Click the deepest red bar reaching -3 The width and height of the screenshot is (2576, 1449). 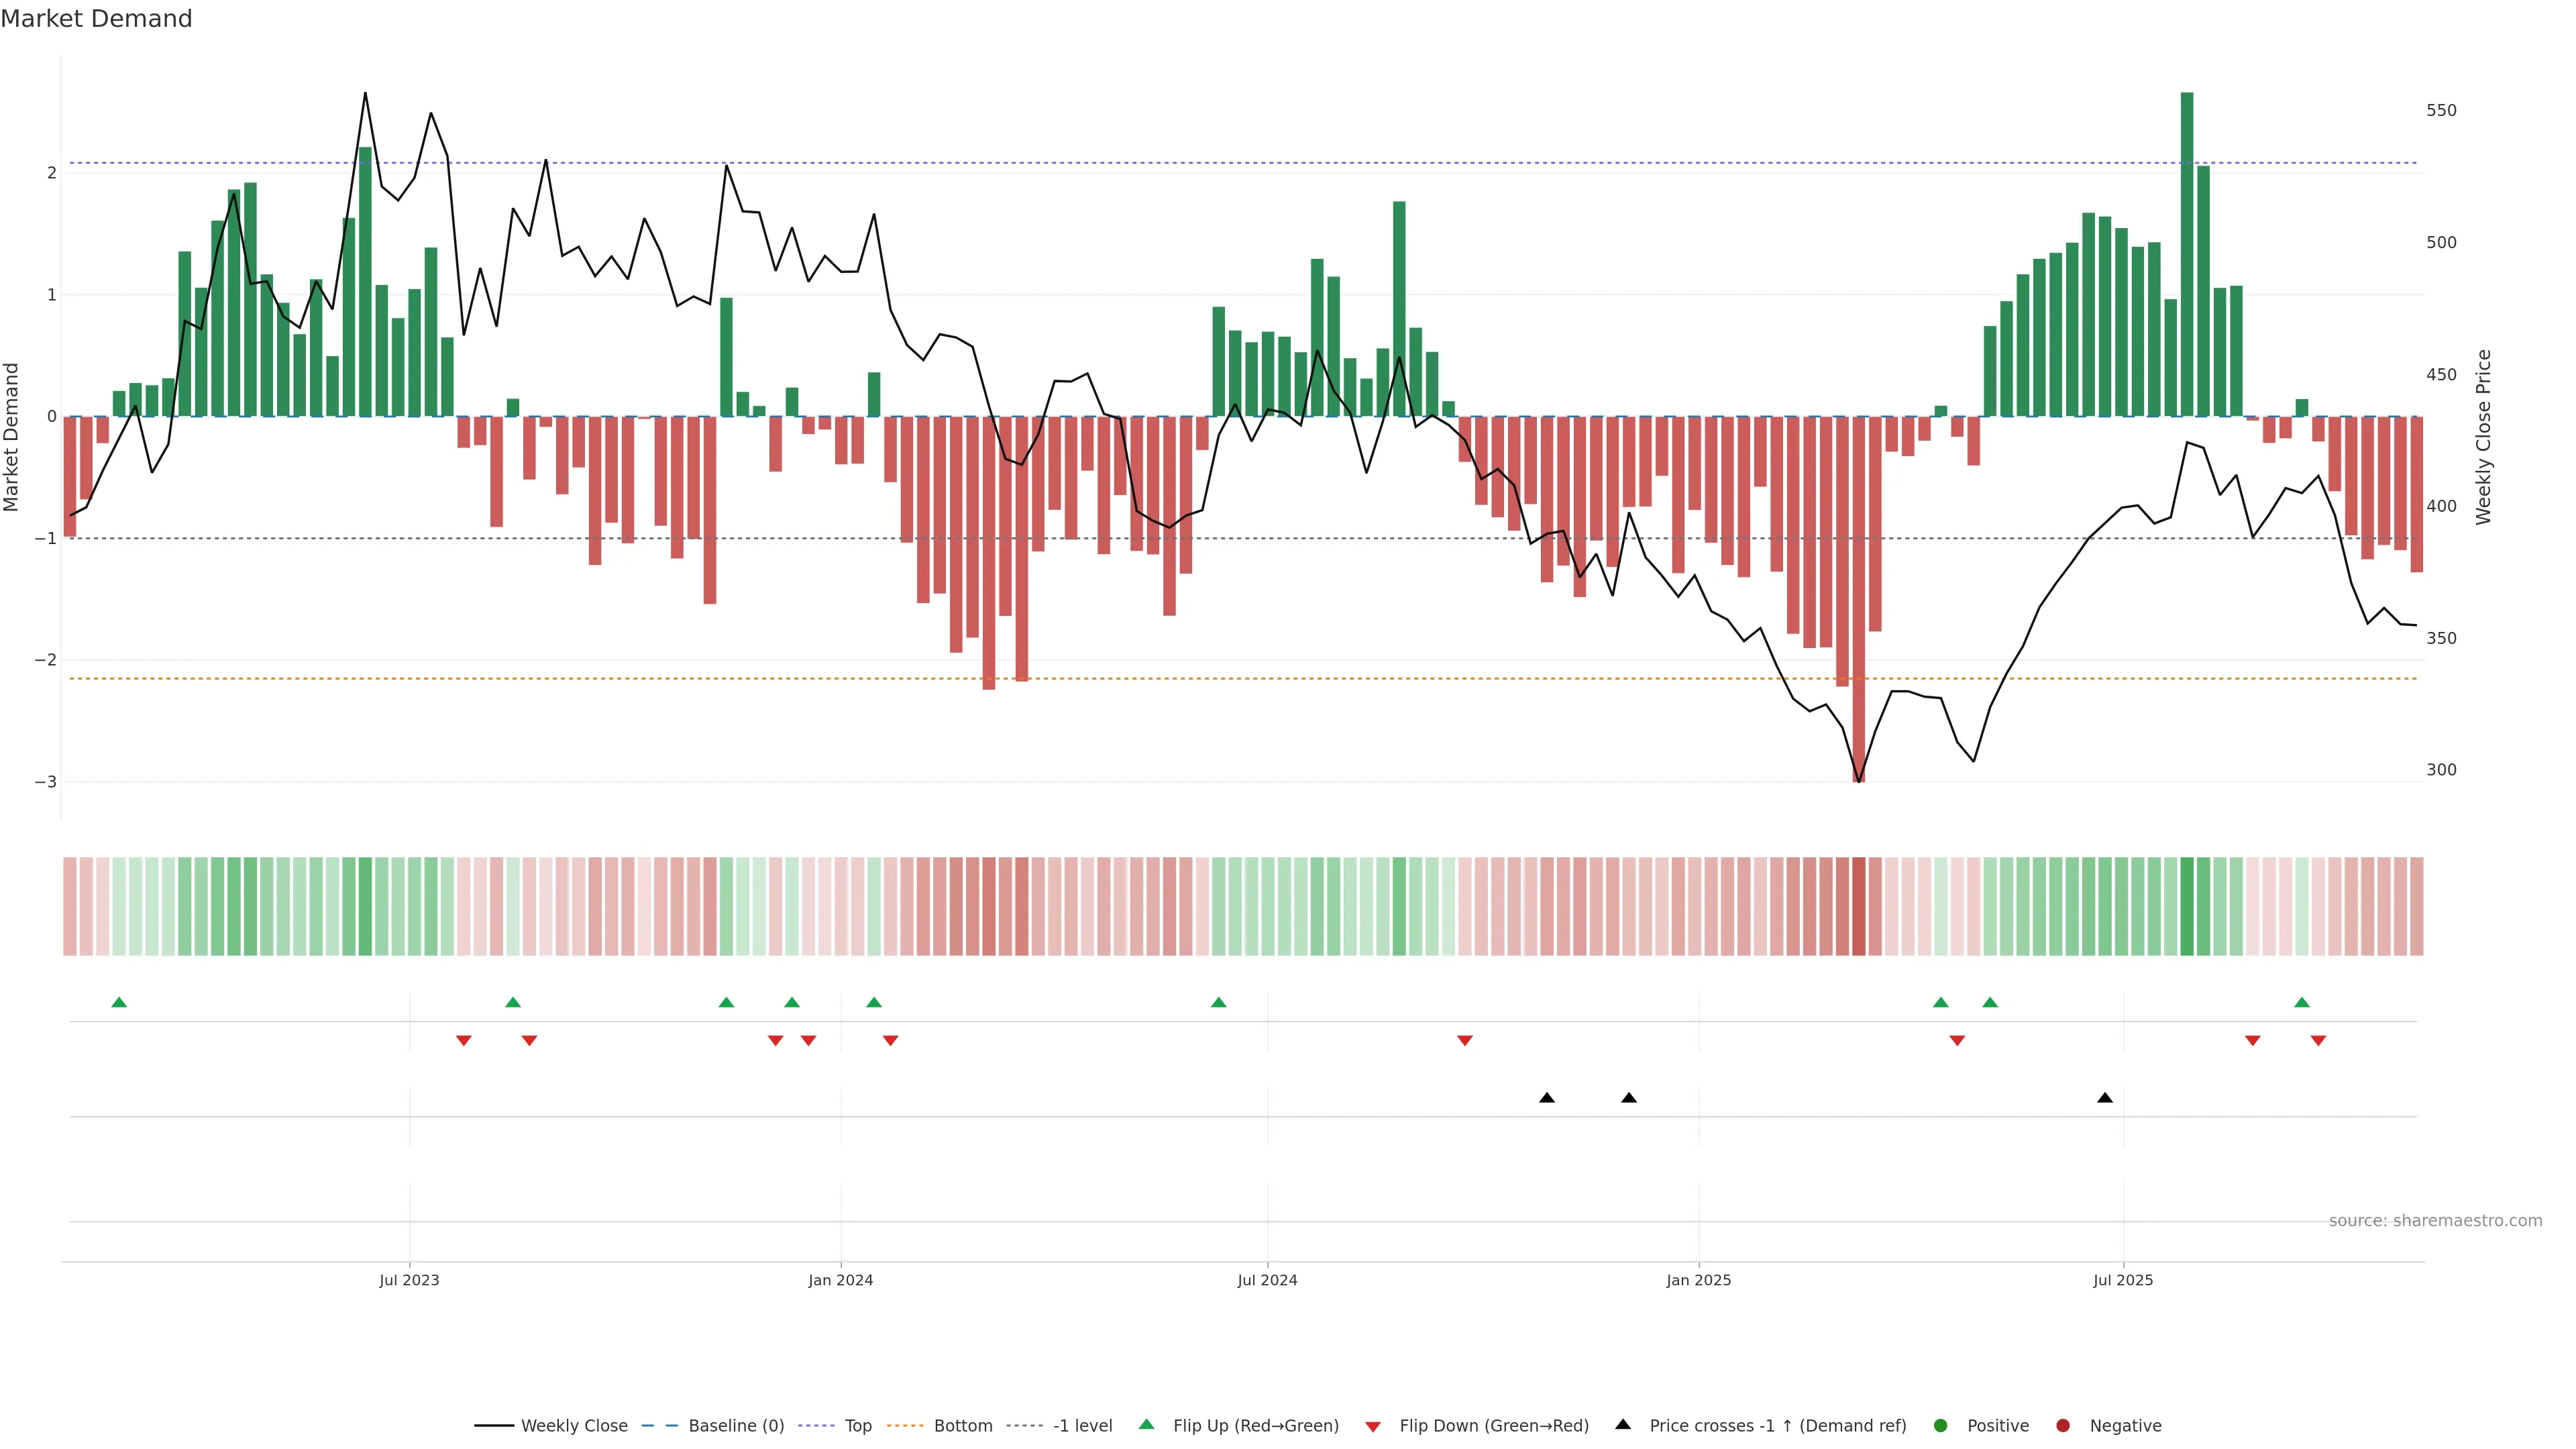coord(1858,600)
